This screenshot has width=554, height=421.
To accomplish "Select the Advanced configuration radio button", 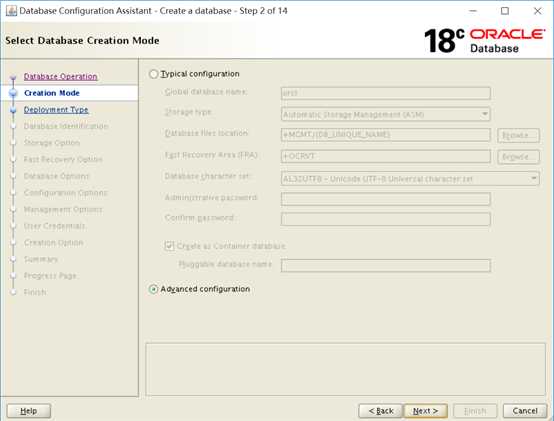I will point(153,289).
